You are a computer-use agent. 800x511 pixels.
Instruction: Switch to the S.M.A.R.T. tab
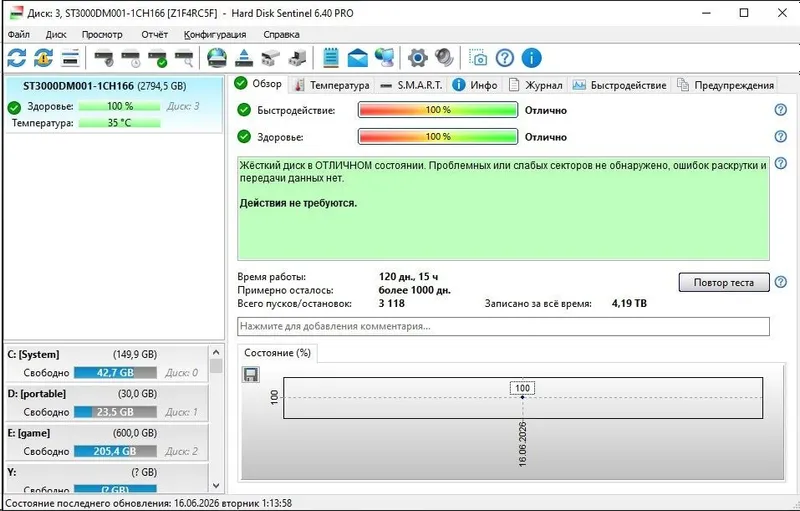[412, 85]
